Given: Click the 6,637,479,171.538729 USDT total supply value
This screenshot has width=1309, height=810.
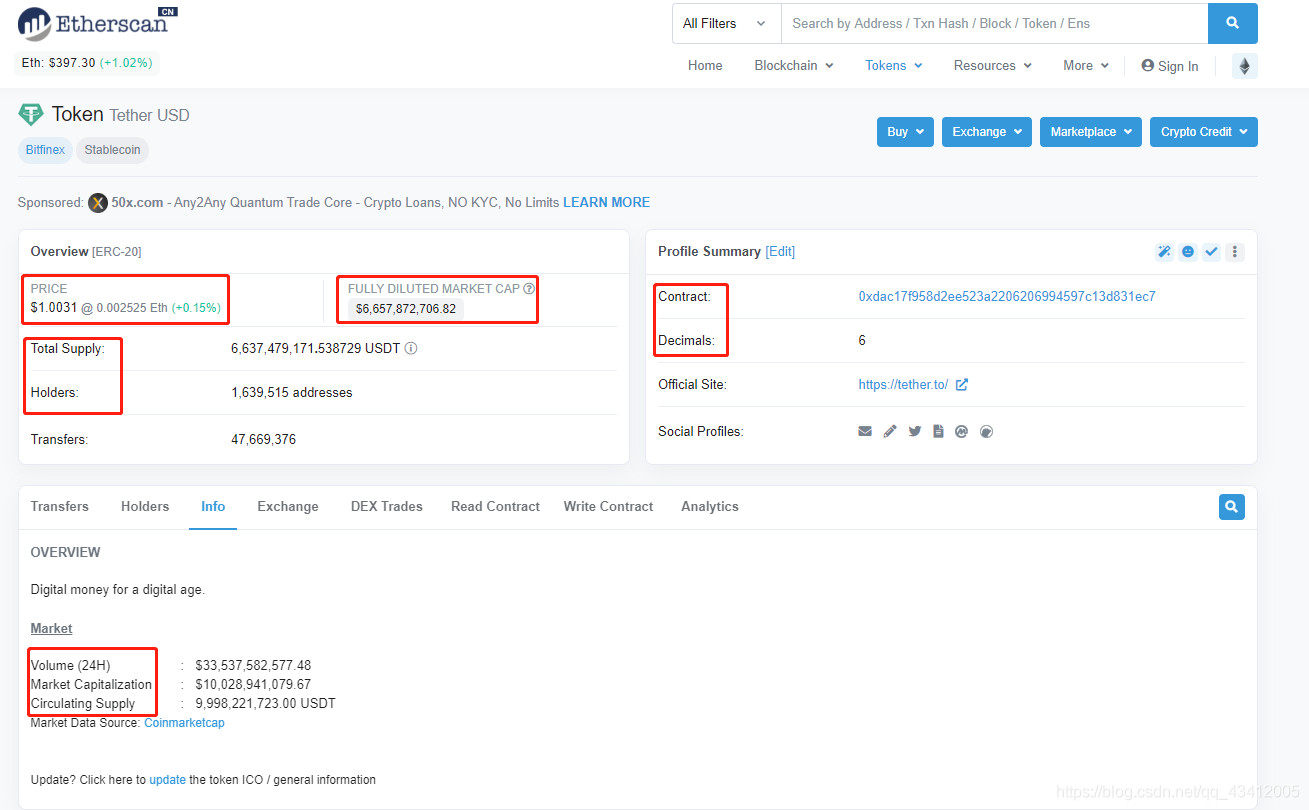Looking at the screenshot, I should (316, 349).
